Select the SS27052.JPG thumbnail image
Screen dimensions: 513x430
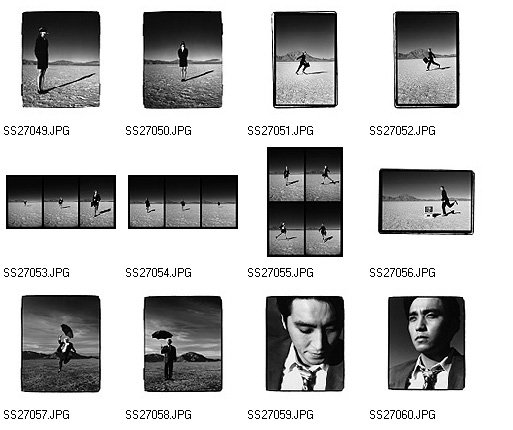[427, 60]
